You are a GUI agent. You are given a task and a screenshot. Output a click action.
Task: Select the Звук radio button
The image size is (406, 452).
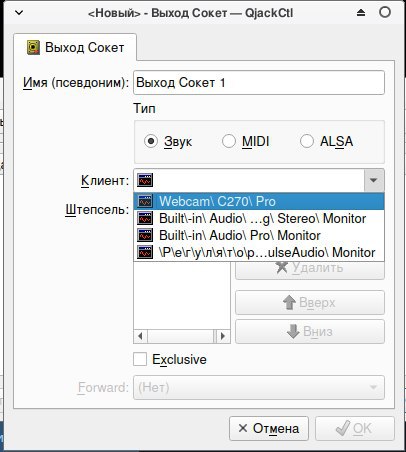151,141
